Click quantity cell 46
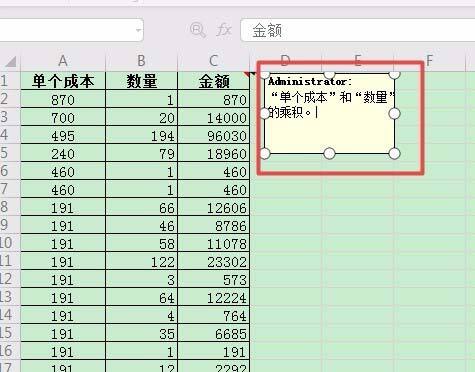The width and height of the screenshot is (475, 372). pyautogui.click(x=142, y=225)
